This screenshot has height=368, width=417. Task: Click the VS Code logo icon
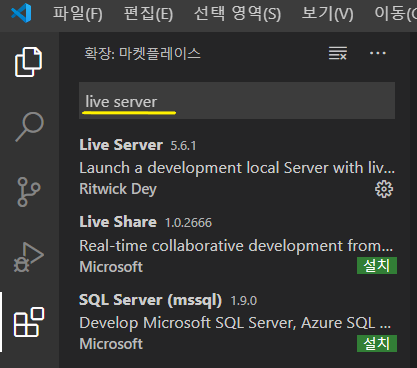point(21,13)
